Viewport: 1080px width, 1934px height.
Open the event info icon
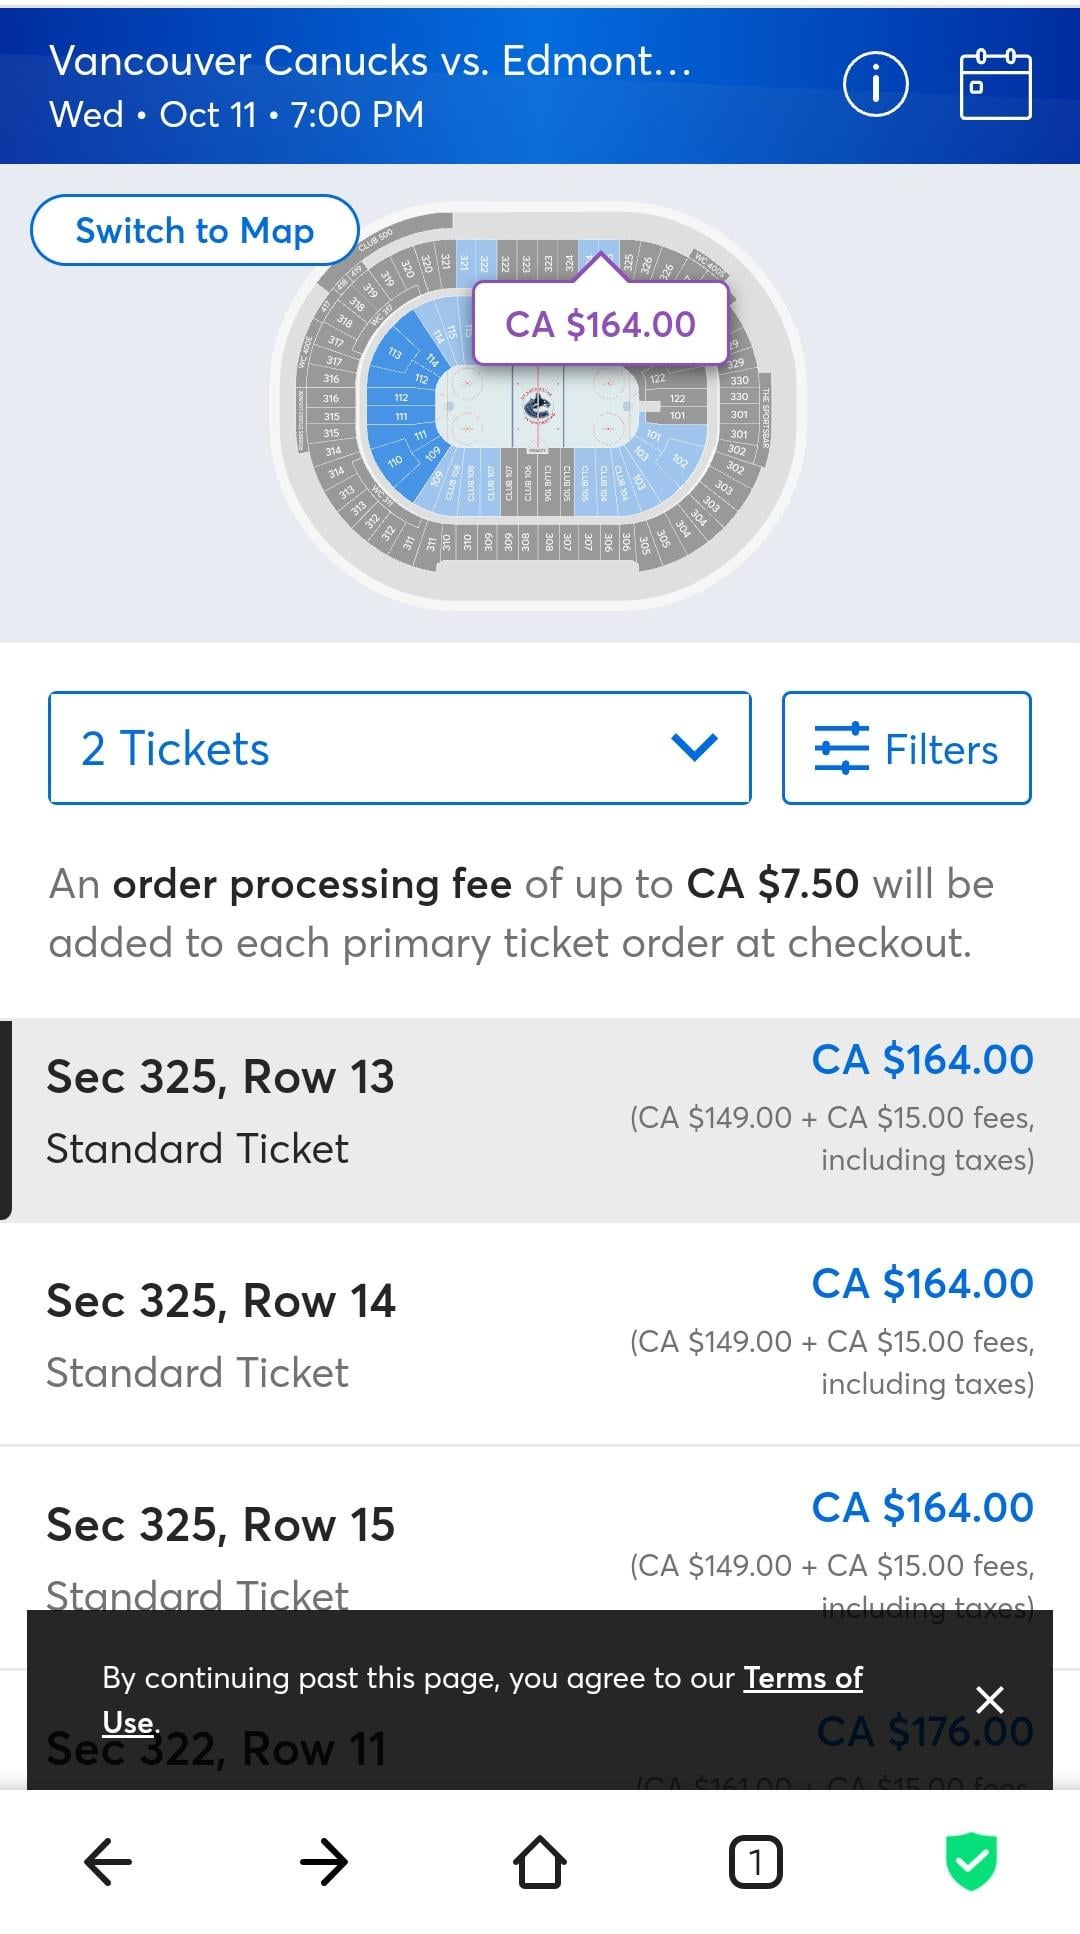point(875,85)
